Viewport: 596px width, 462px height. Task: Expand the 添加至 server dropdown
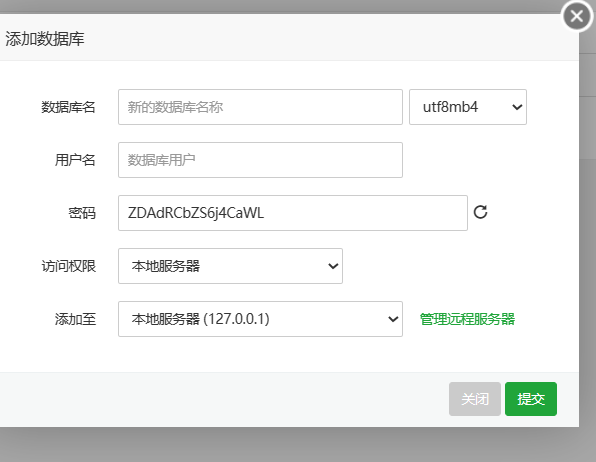click(260, 319)
